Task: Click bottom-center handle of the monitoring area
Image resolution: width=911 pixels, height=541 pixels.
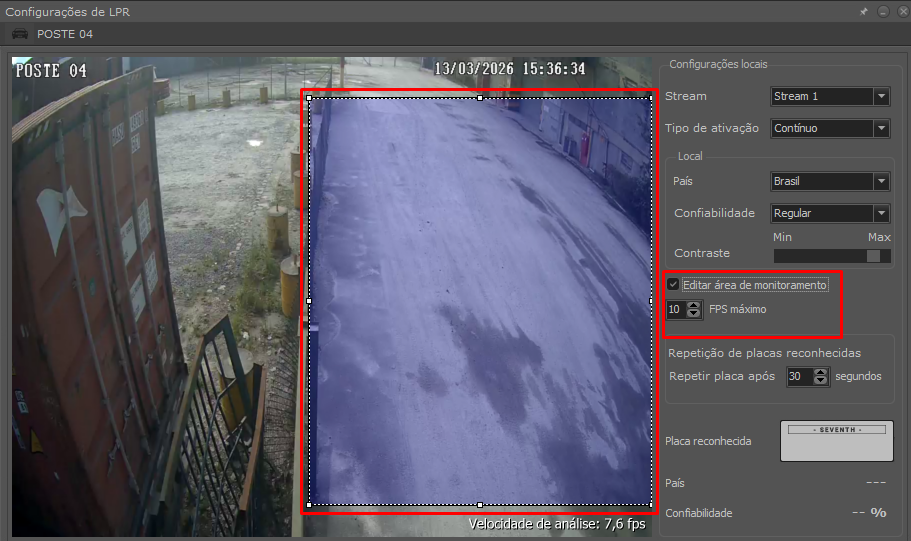Action: point(480,504)
